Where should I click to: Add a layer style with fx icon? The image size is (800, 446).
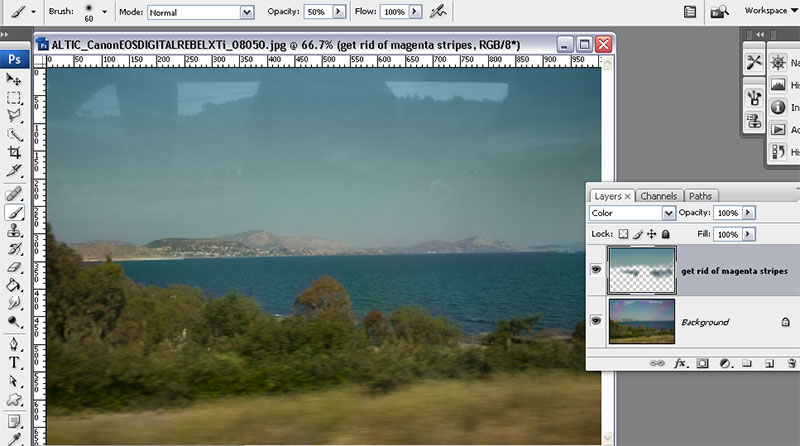tap(681, 363)
